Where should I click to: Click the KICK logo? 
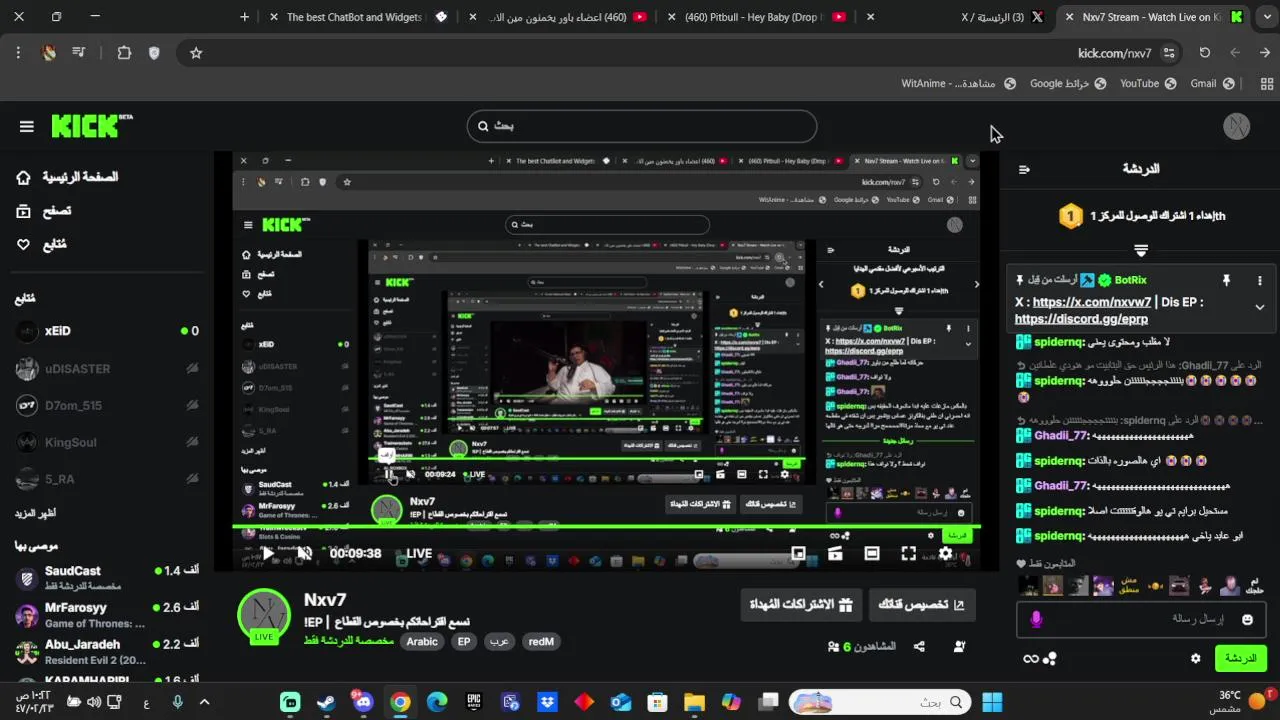[x=91, y=125]
